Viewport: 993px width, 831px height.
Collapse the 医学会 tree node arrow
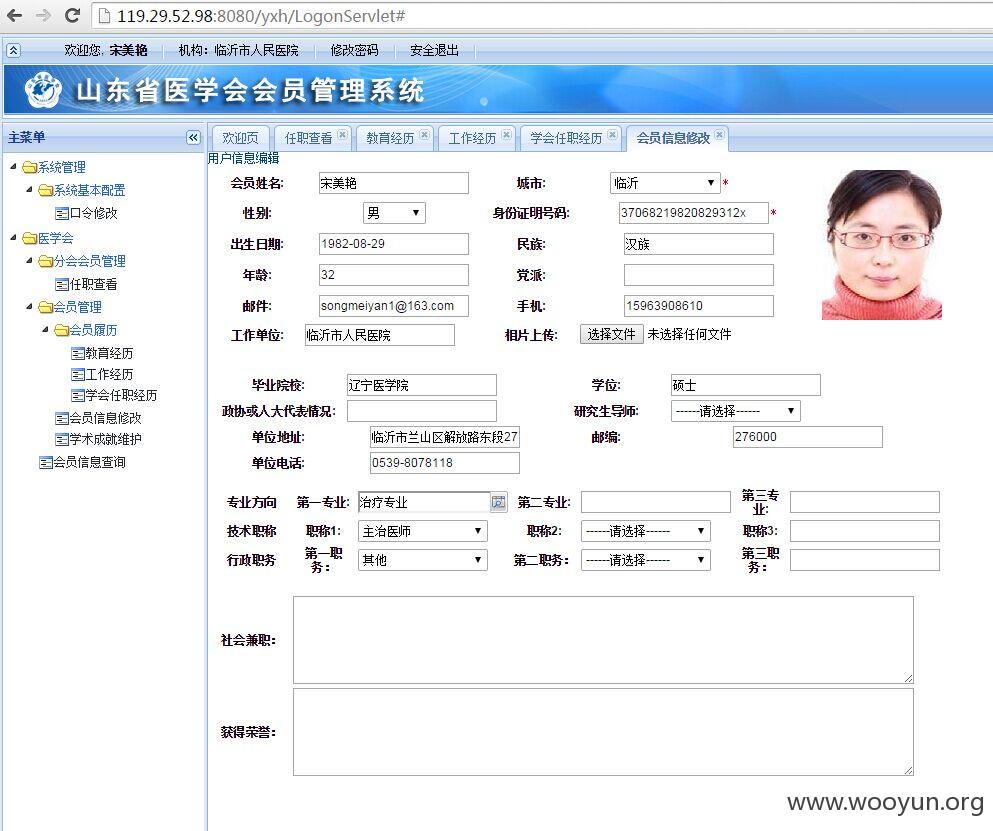tap(13, 238)
